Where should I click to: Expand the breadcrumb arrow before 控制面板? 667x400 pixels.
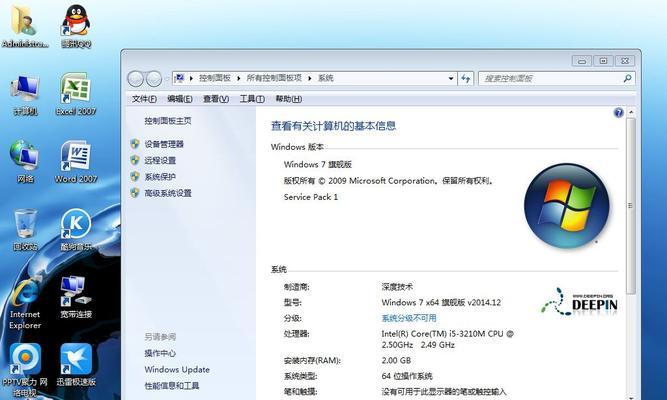click(x=191, y=78)
